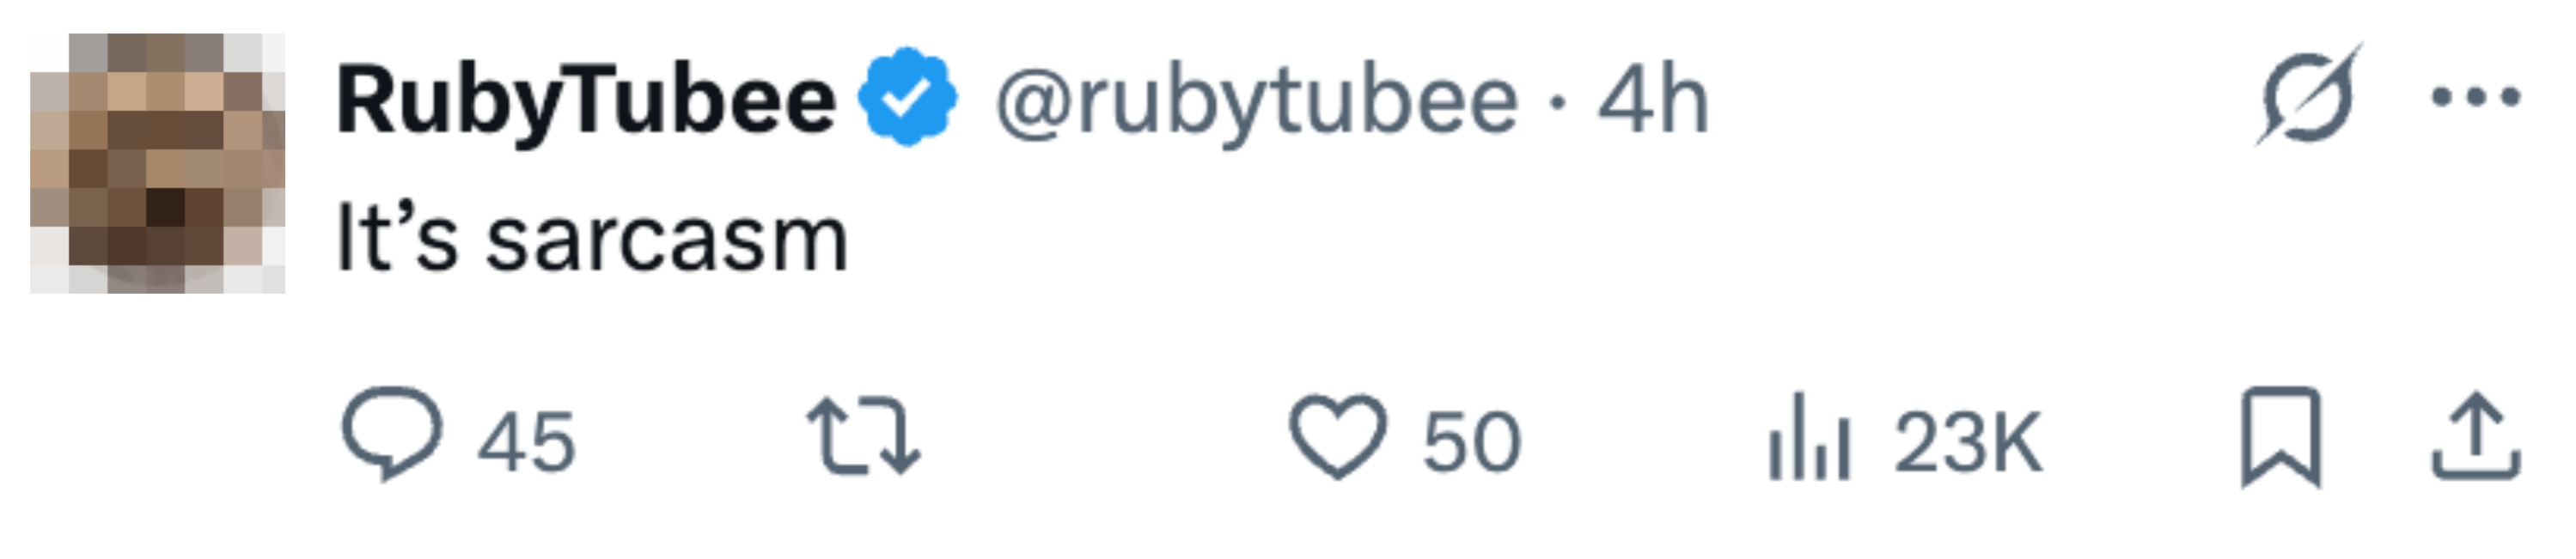
Task: Repost the tweet using retweet icon
Action: [863, 436]
